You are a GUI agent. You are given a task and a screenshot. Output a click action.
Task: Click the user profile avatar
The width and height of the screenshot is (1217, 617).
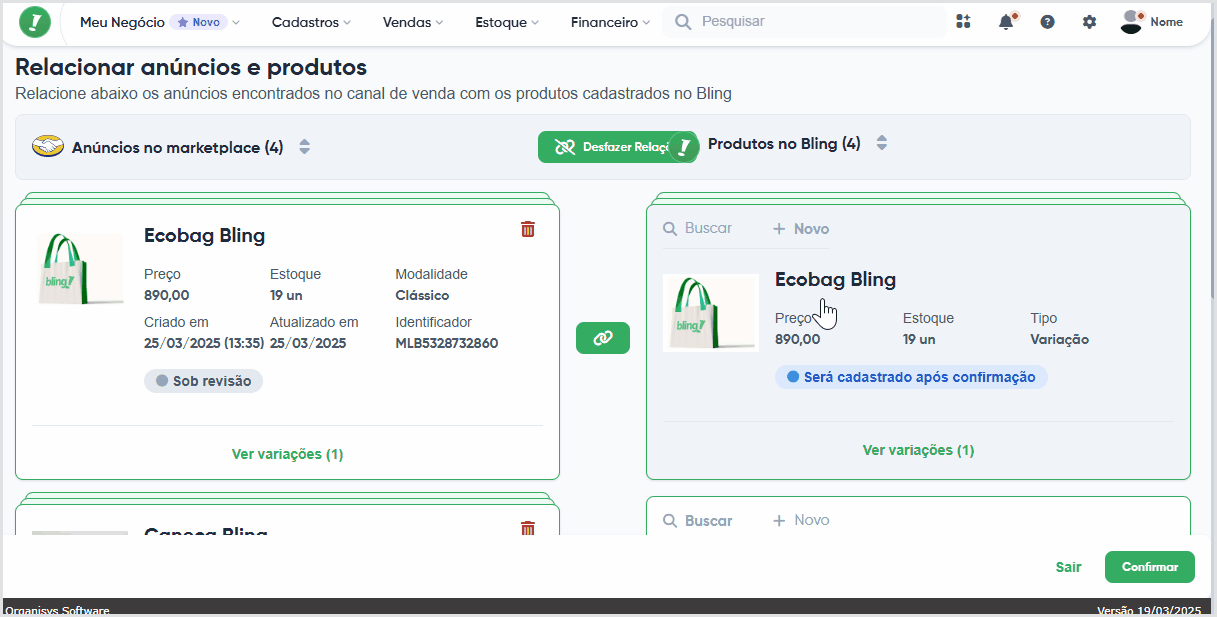(1132, 22)
